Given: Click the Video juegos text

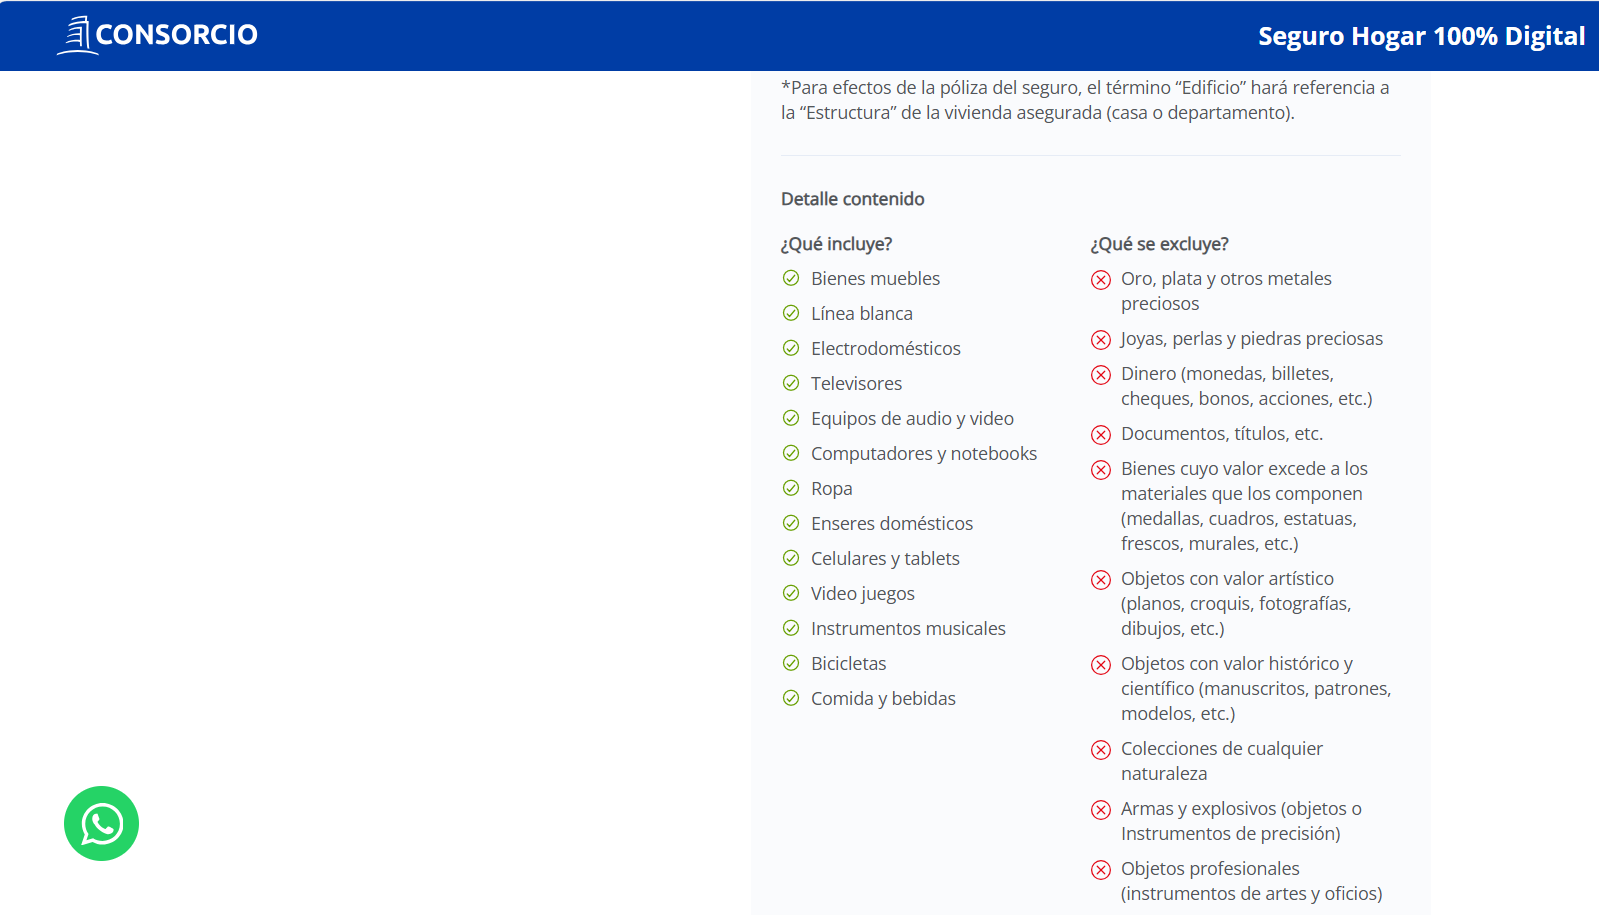Looking at the screenshot, I should (863, 593).
